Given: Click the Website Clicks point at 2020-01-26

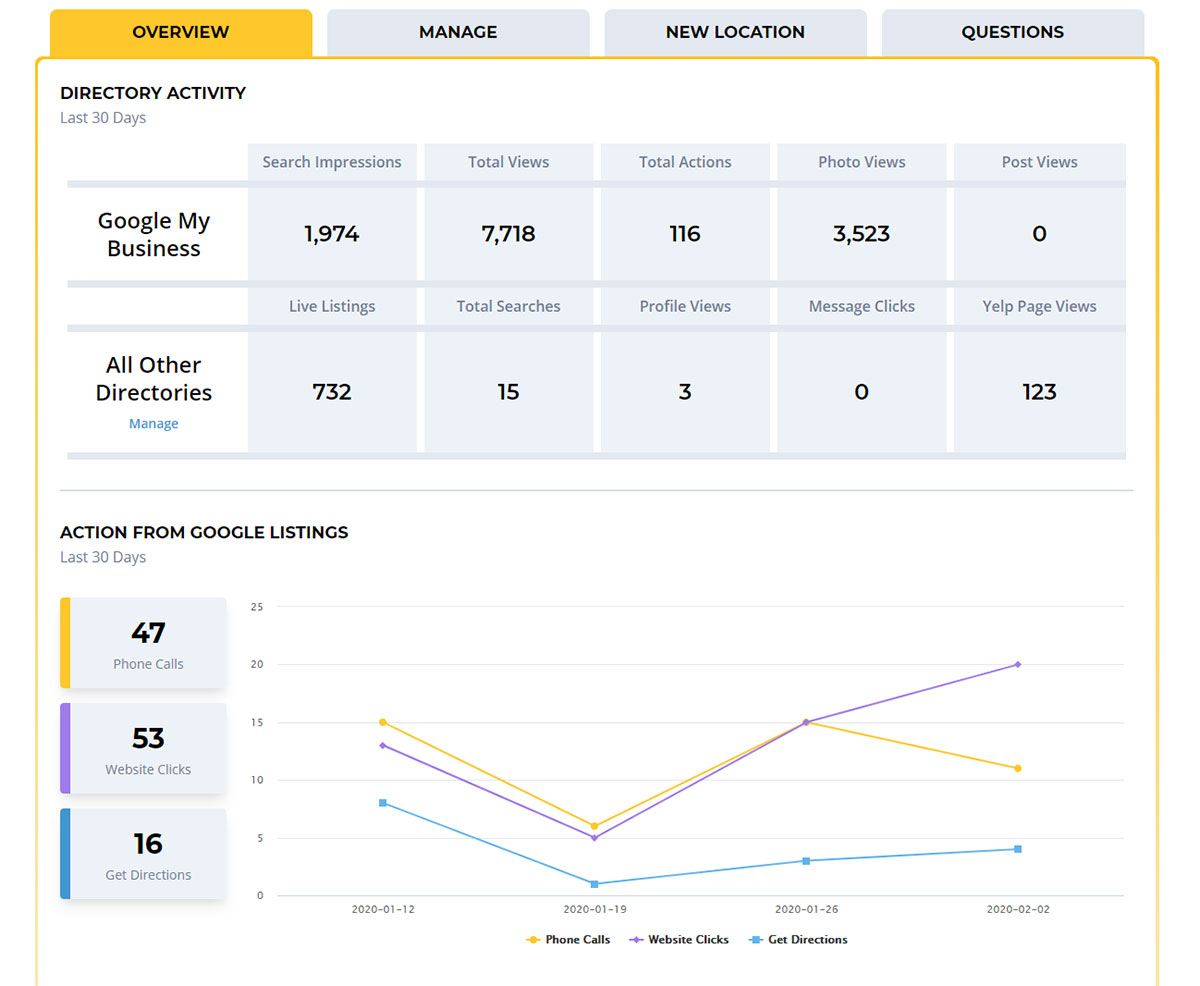Looking at the screenshot, I should pos(806,721).
